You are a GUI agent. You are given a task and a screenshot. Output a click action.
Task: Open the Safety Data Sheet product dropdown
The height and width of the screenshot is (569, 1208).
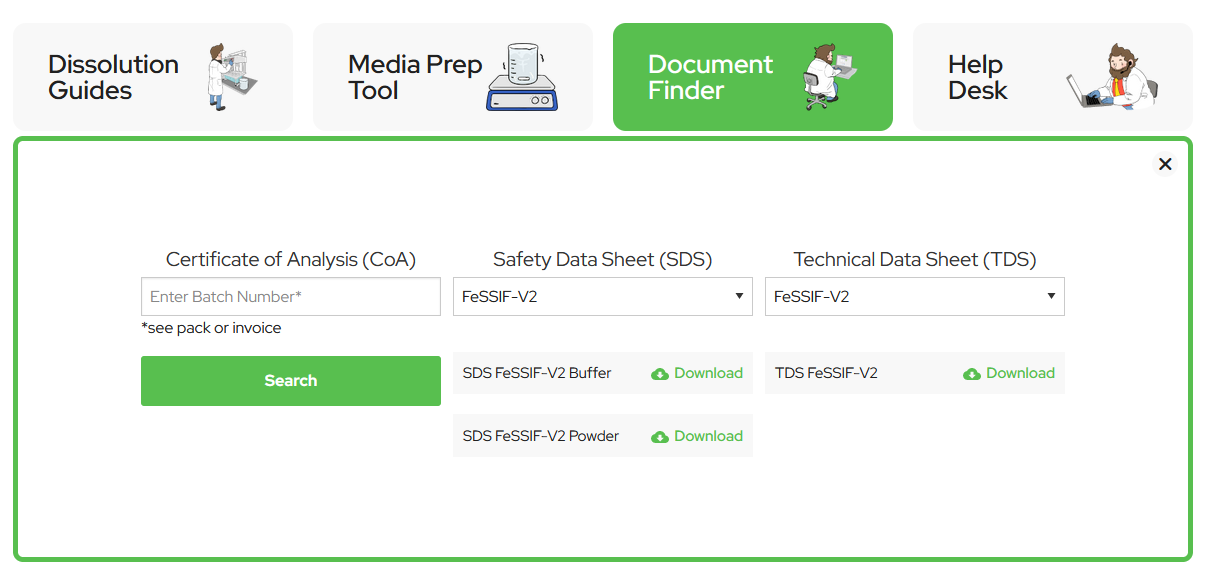(602, 297)
